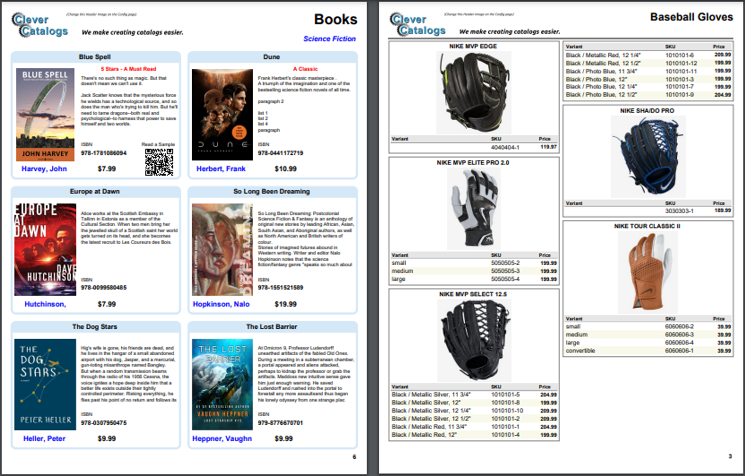Click the $10.99 price of Dune
Screen dimensions: 746x476
pos(285,169)
